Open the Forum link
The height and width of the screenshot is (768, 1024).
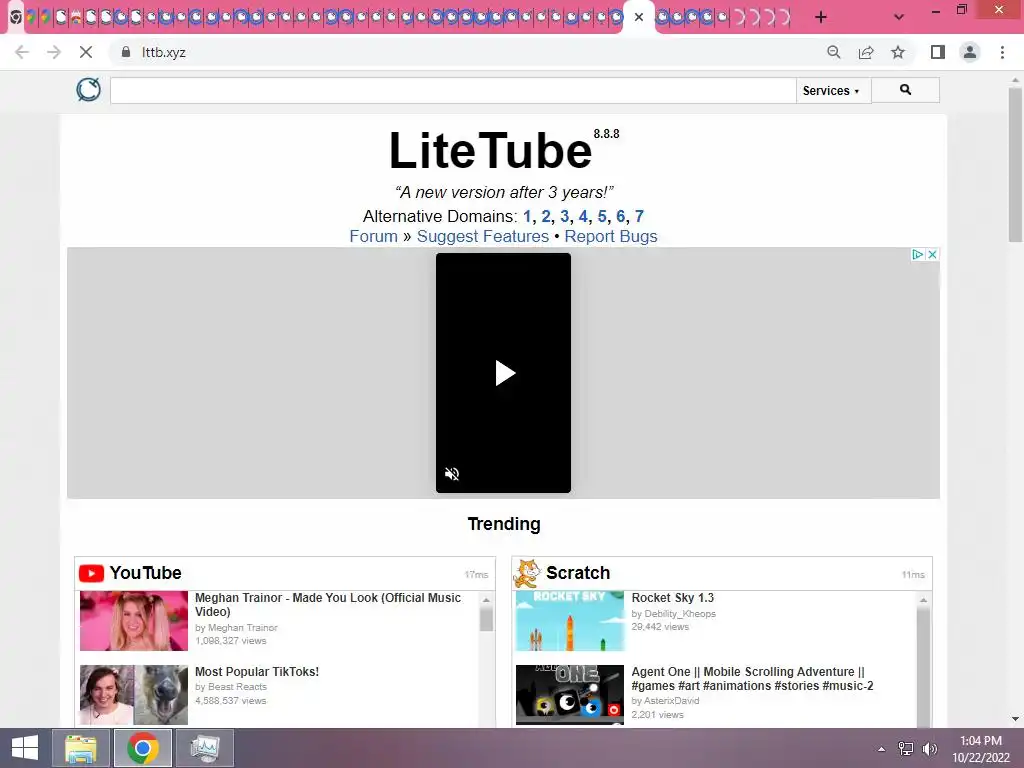374,236
